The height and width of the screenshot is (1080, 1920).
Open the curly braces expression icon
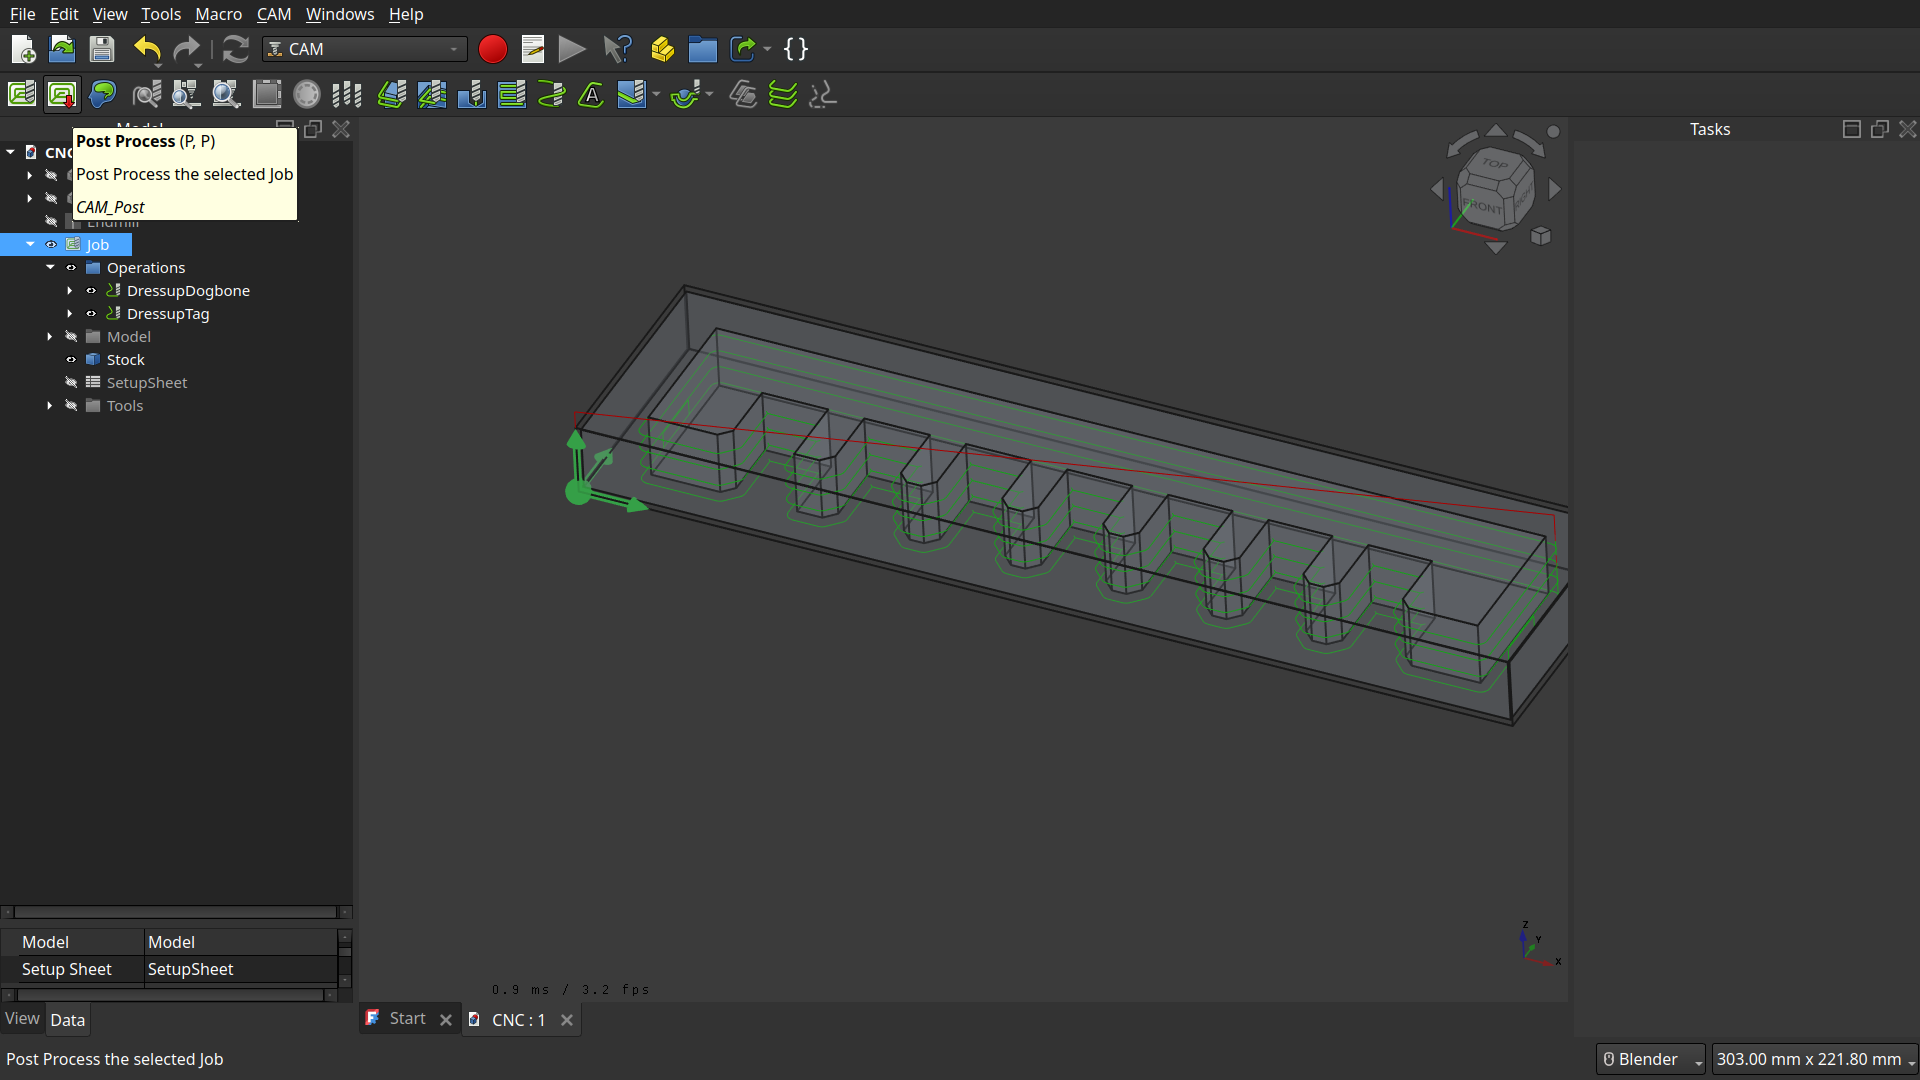[796, 49]
